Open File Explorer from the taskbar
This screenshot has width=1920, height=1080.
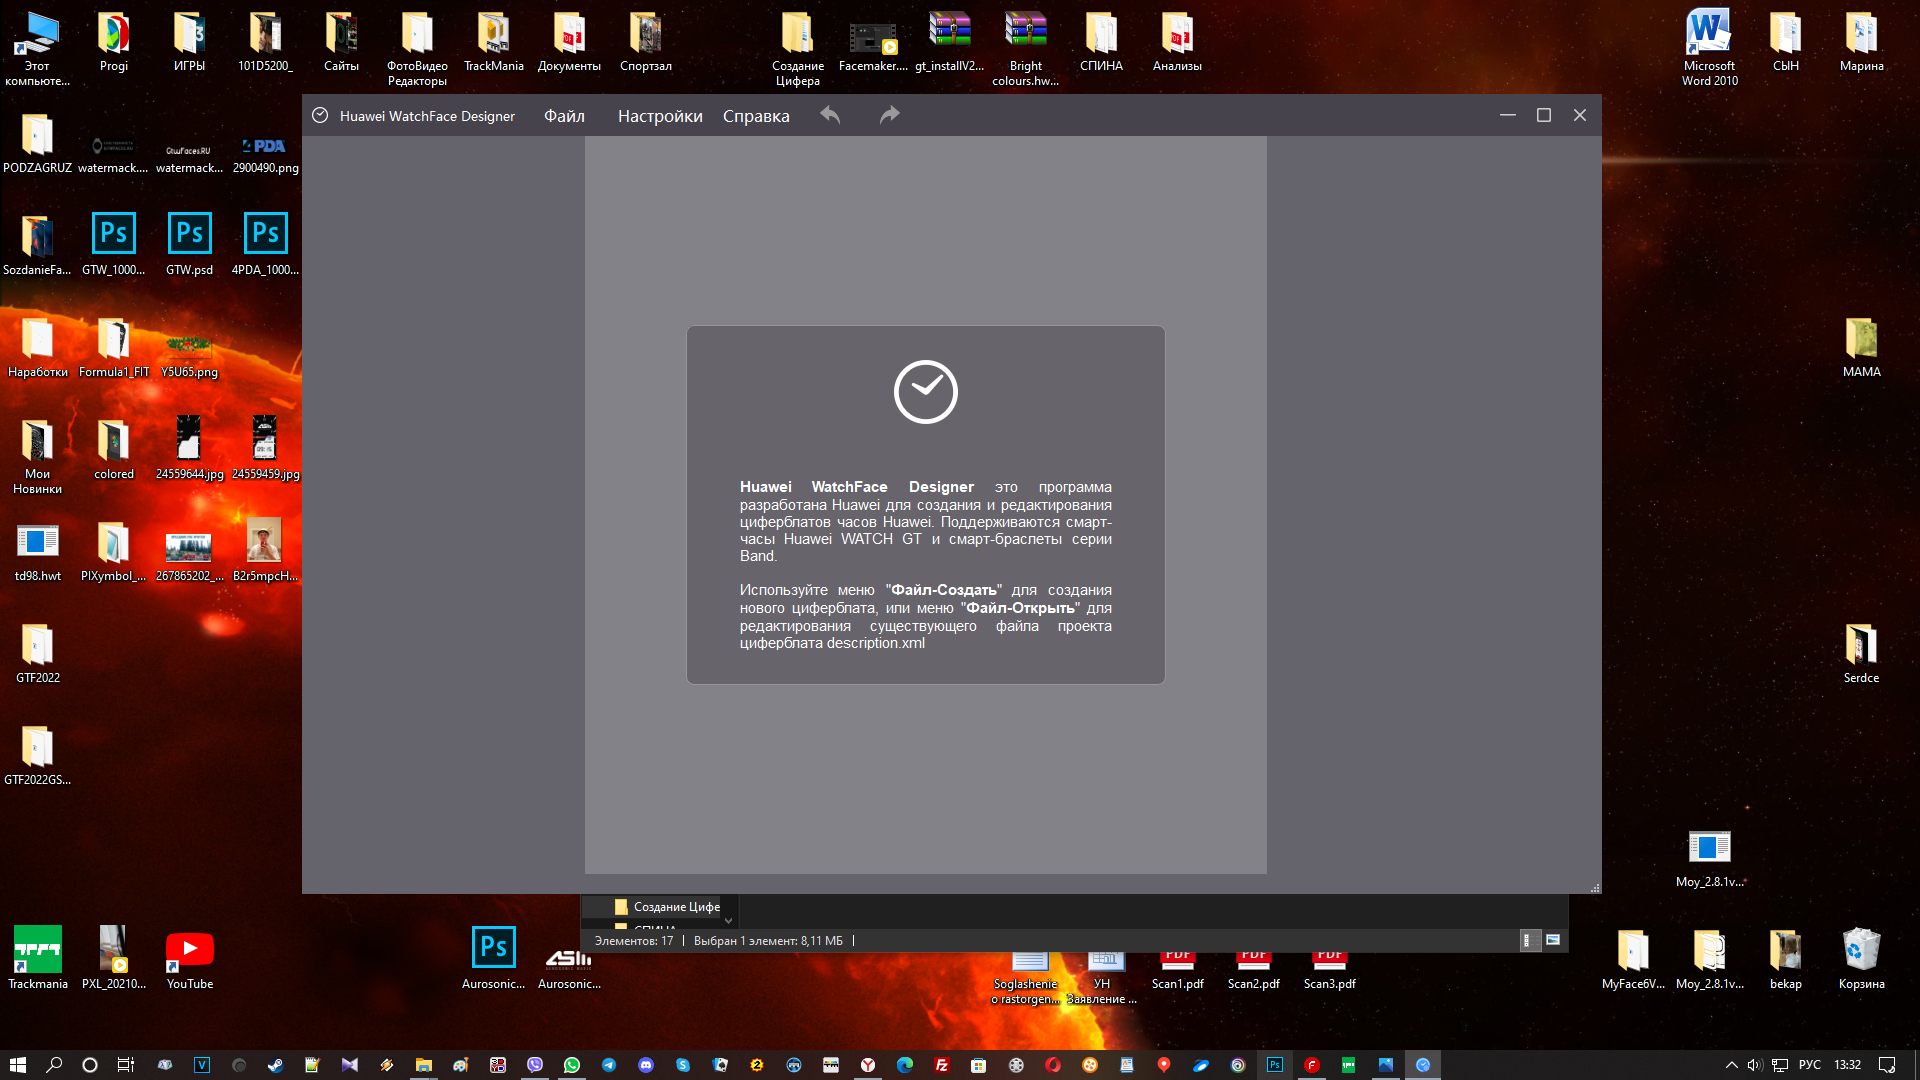click(x=423, y=1065)
